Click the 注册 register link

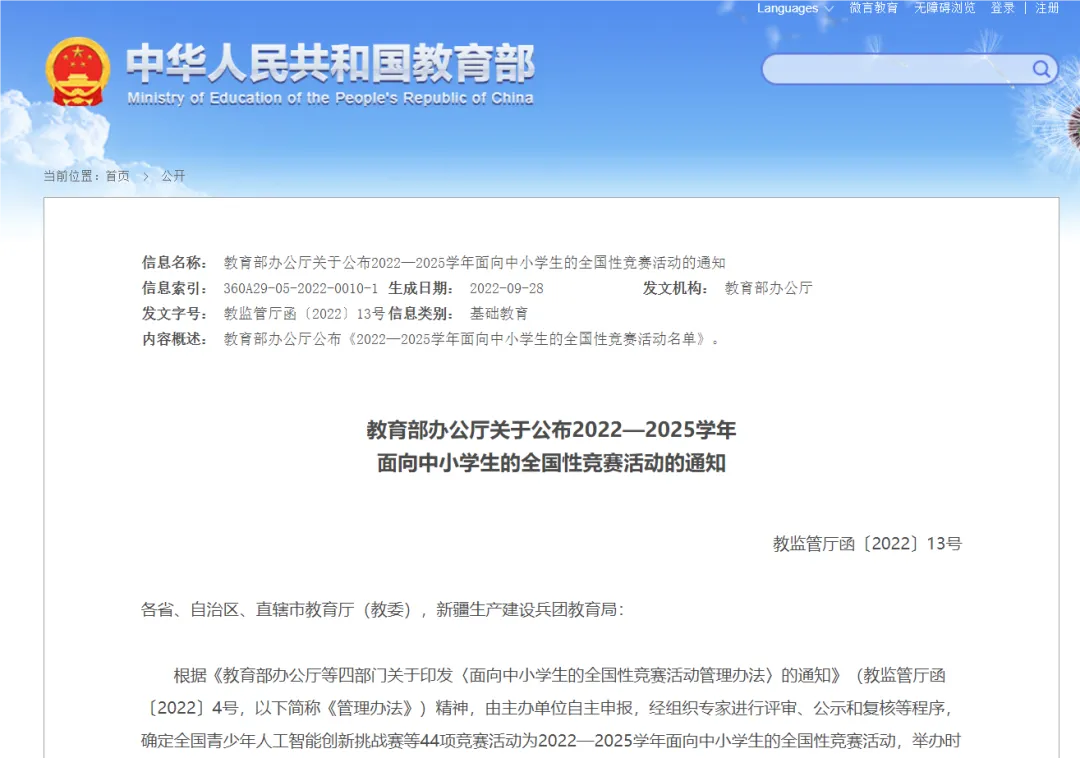(1047, 8)
